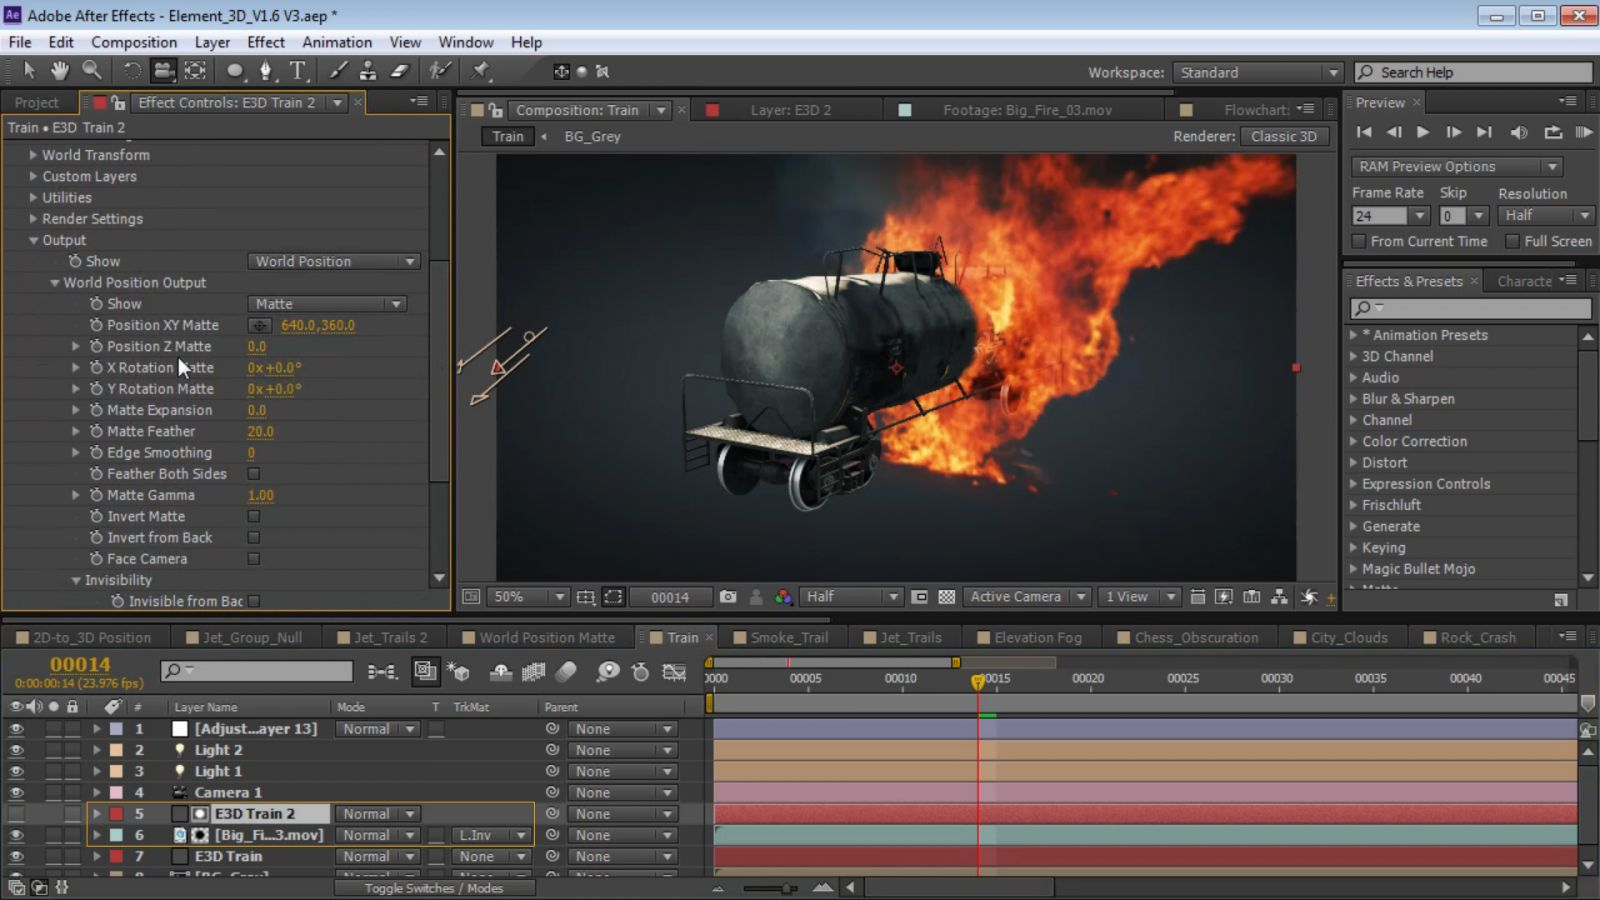Viewport: 1600px width, 900px height.
Task: Click Toggle Switches / Modes button
Action: coord(434,888)
